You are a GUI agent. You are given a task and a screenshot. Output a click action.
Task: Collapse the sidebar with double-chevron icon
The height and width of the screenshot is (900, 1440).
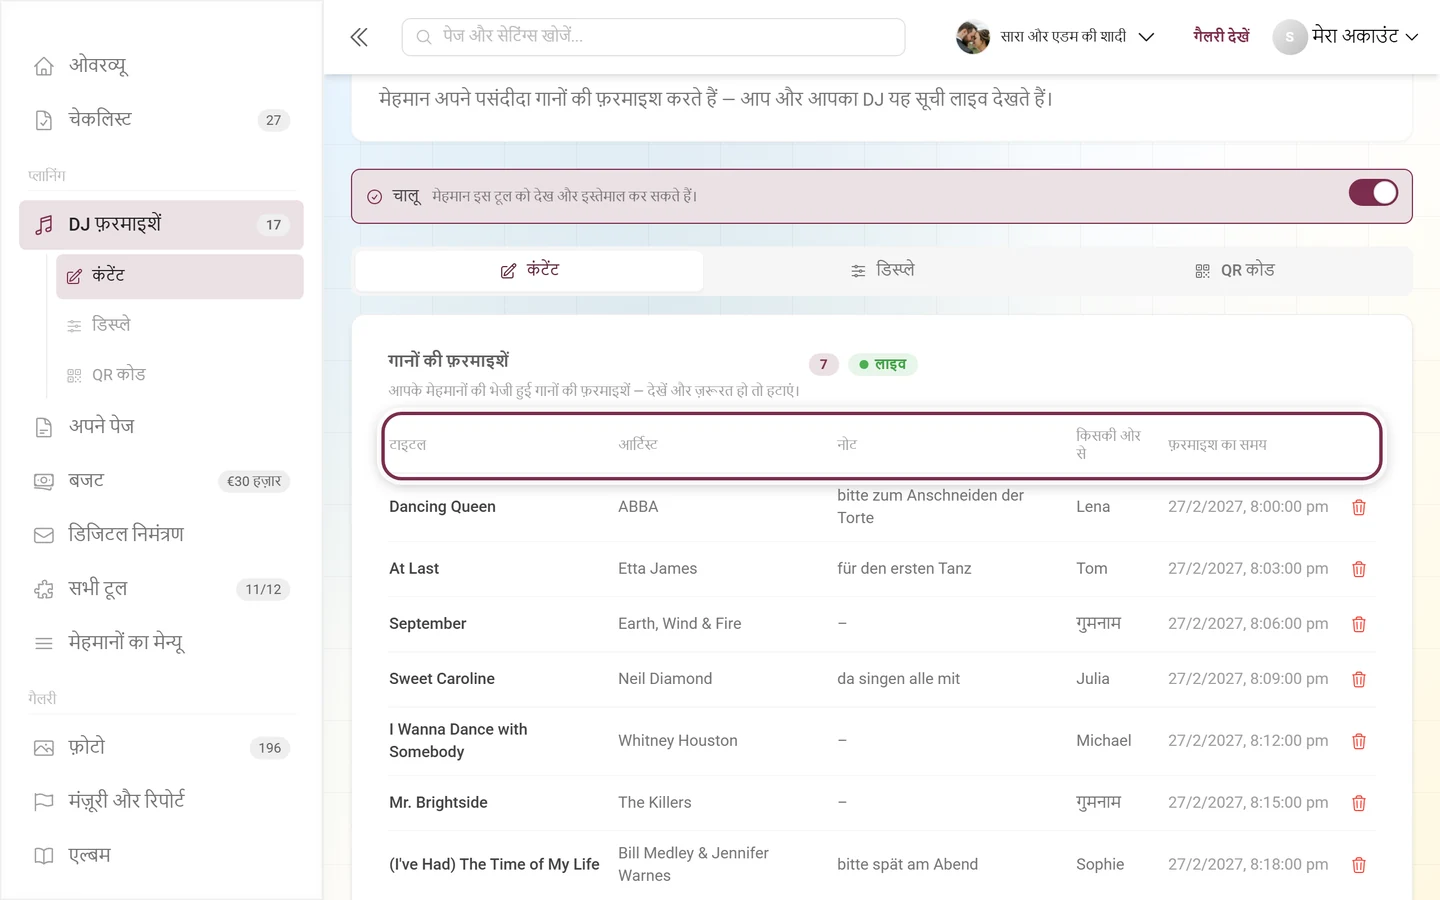point(359,37)
